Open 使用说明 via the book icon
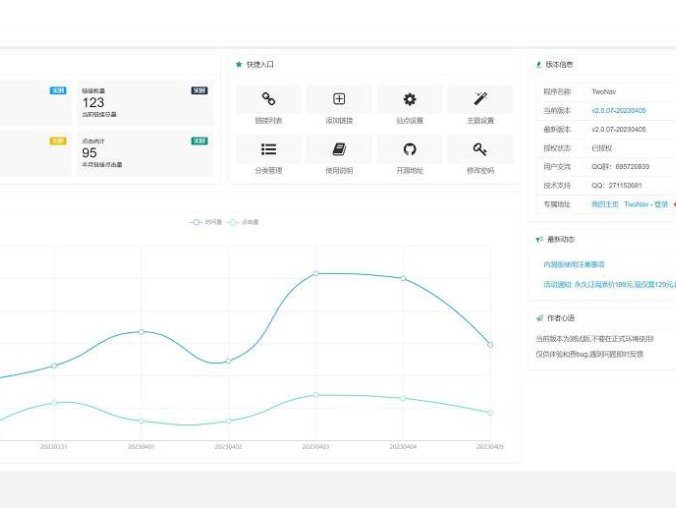This screenshot has height=508, width=676. tap(339, 149)
